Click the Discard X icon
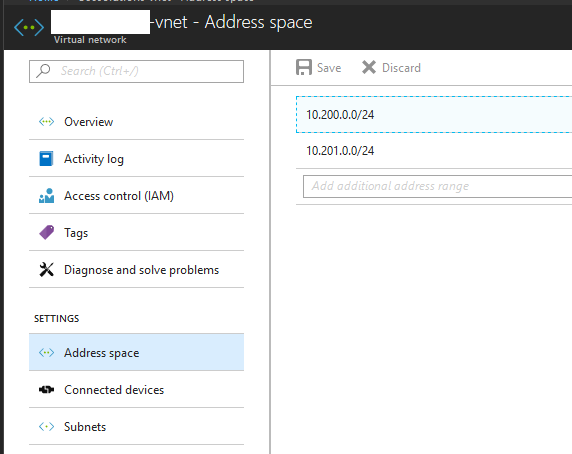Screen dimensions: 572x454 369,67
